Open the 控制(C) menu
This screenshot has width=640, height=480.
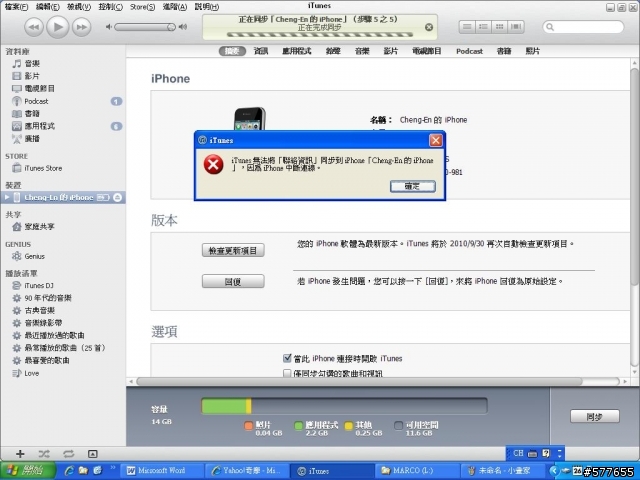pyautogui.click(x=110, y=7)
